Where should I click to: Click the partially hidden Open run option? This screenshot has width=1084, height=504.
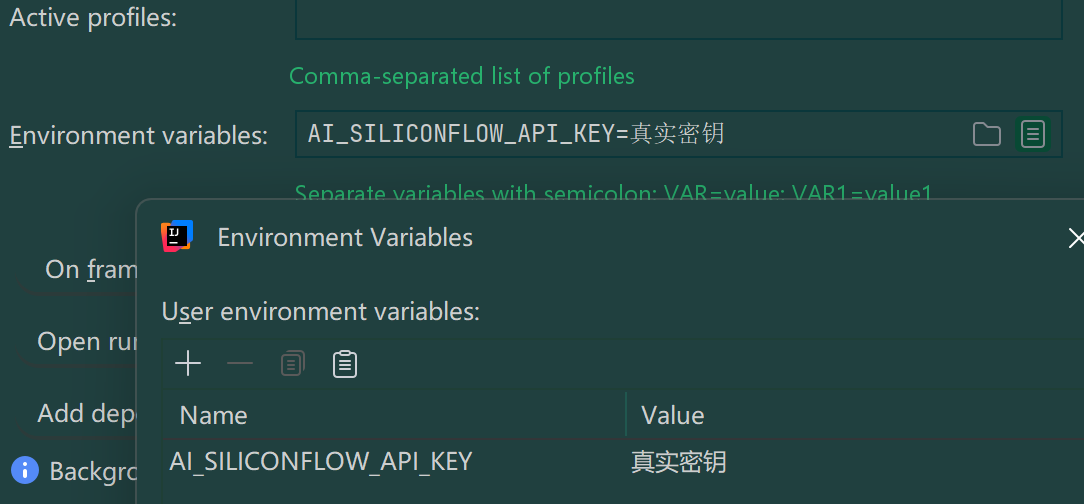(x=86, y=342)
